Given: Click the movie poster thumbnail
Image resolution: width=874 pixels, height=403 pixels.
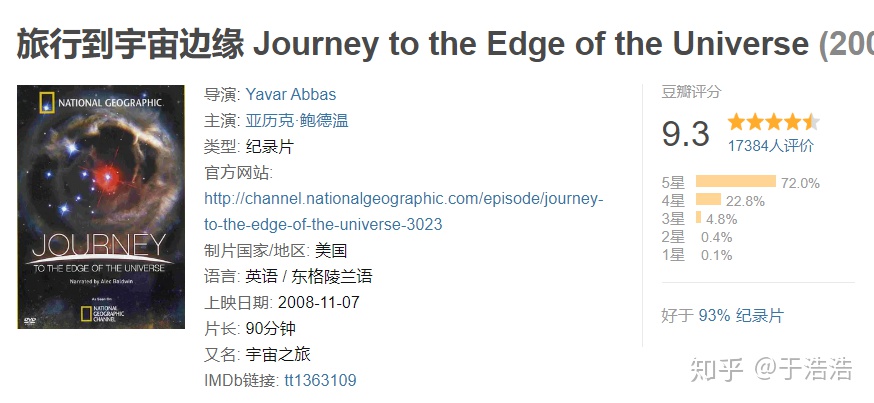Looking at the screenshot, I should 101,207.
